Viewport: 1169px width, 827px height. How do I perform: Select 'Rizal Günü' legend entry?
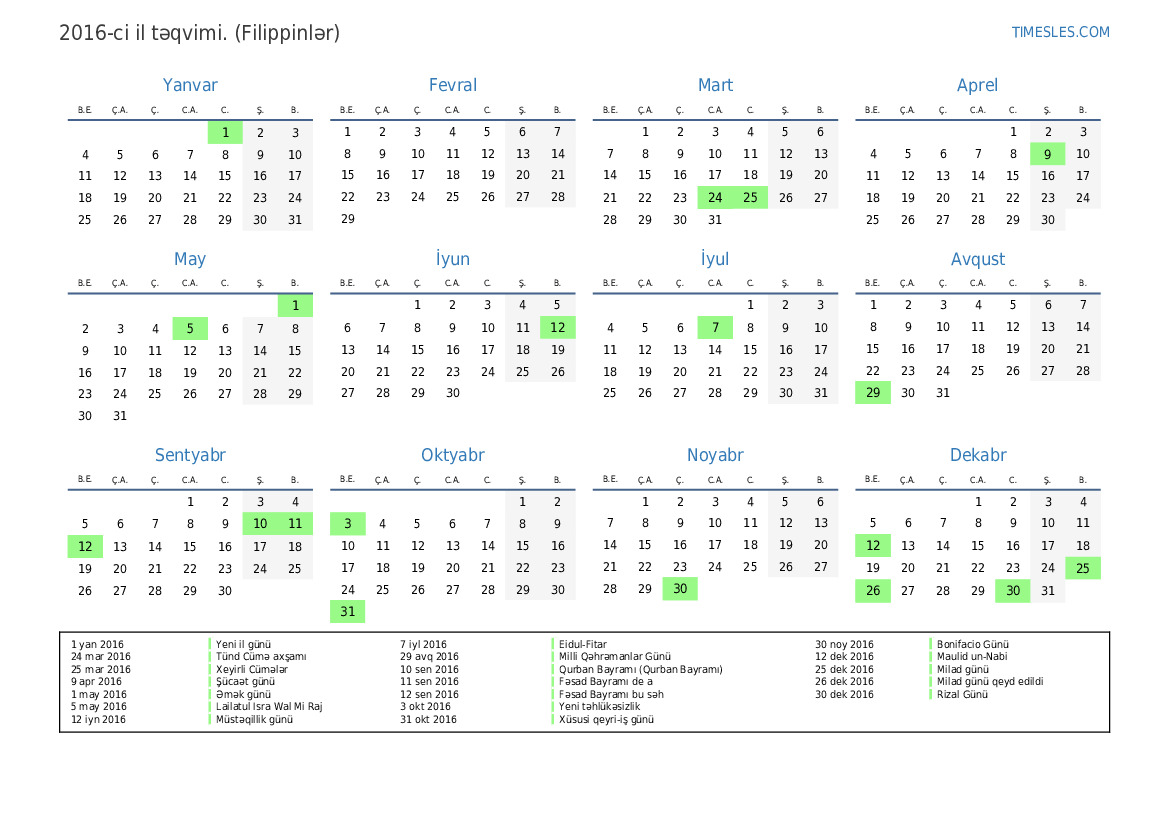(x=962, y=695)
